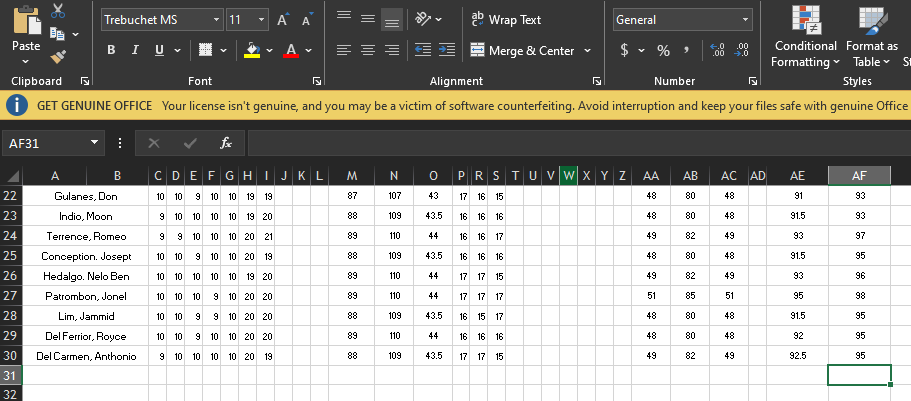This screenshot has width=911, height=401.
Task: Select cell with Del Carmen, Anthonio
Action: pos(86,356)
